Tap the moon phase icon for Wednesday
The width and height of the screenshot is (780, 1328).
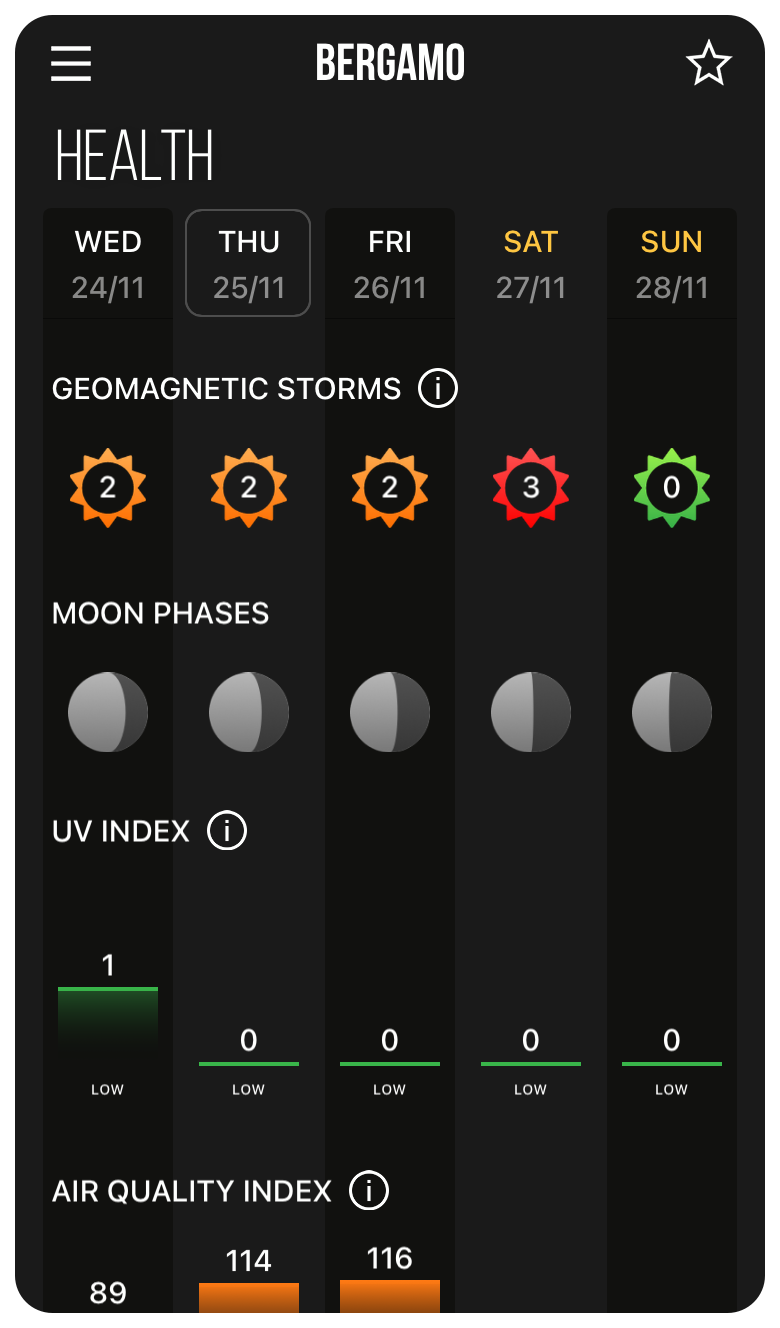[x=107, y=711]
